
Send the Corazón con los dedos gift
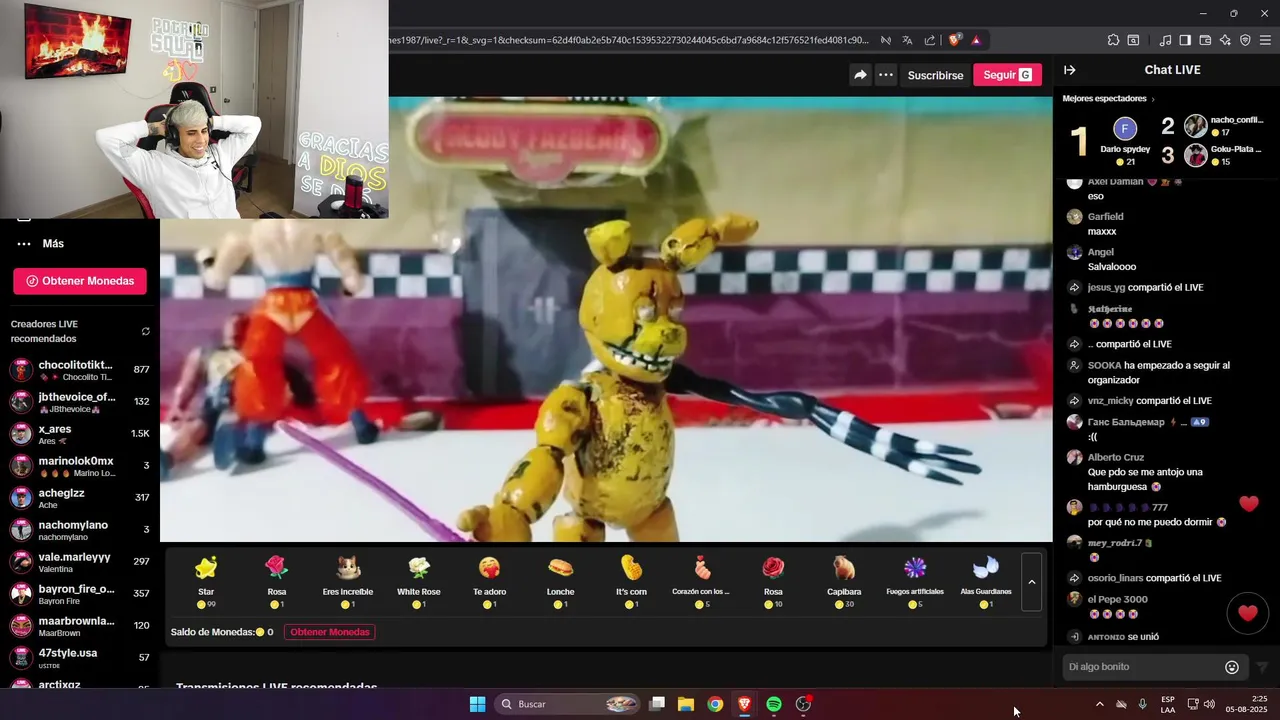pos(702,581)
